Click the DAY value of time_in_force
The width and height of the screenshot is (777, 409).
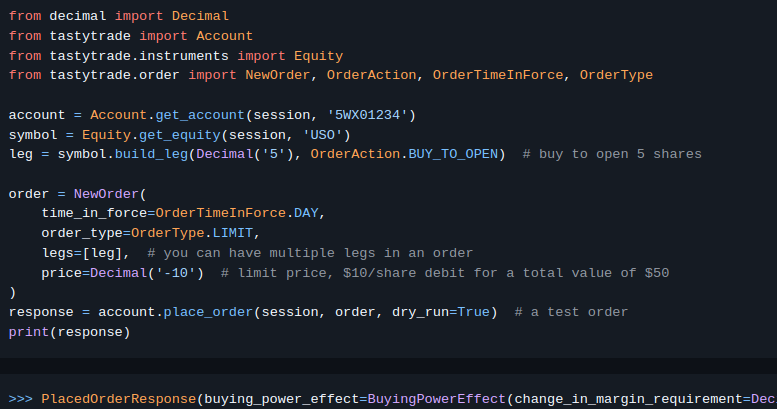pyautogui.click(x=306, y=213)
